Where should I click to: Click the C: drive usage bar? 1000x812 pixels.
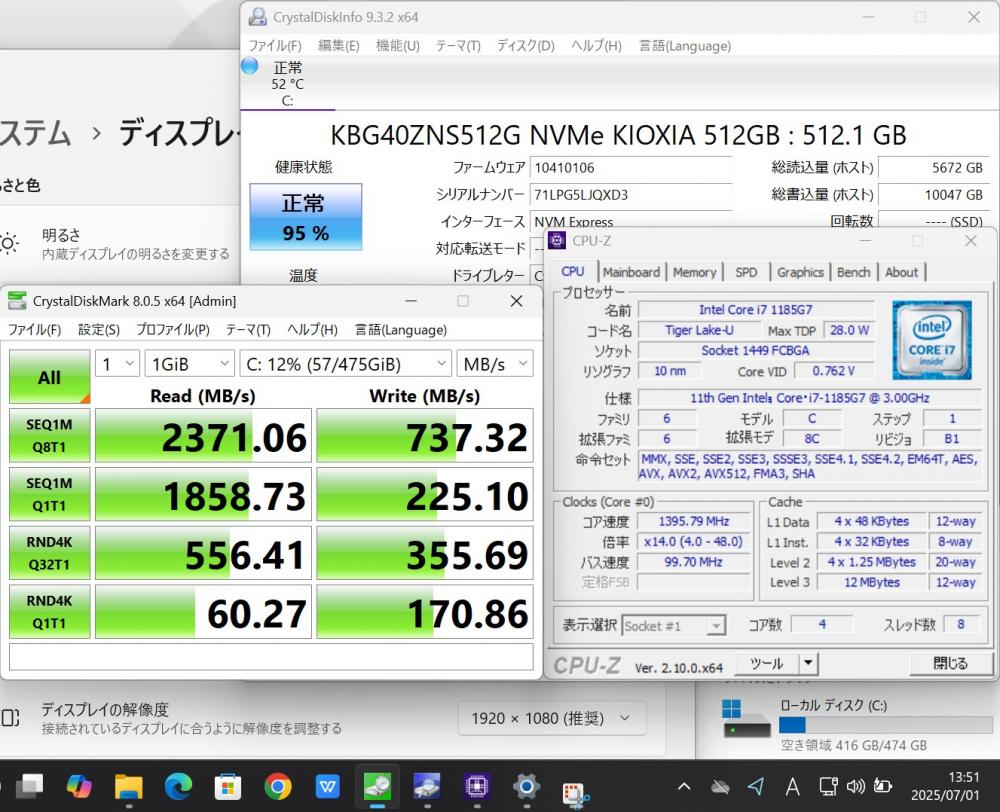pos(886,725)
